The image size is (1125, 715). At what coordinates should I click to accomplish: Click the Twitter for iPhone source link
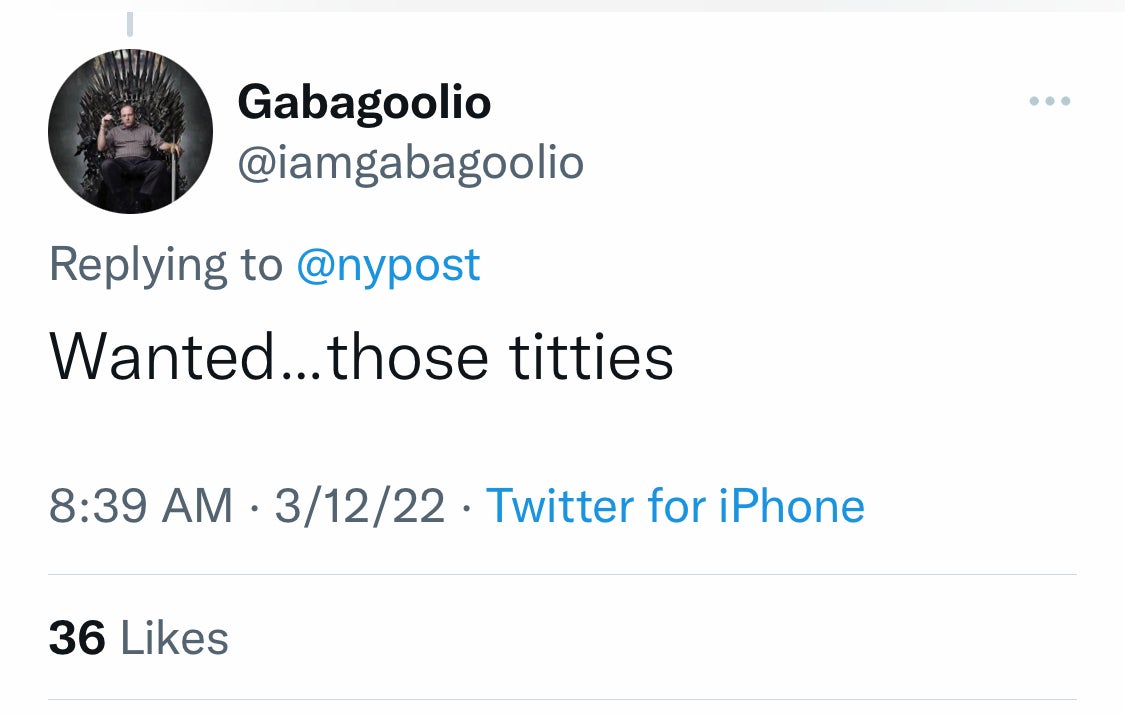pos(675,505)
